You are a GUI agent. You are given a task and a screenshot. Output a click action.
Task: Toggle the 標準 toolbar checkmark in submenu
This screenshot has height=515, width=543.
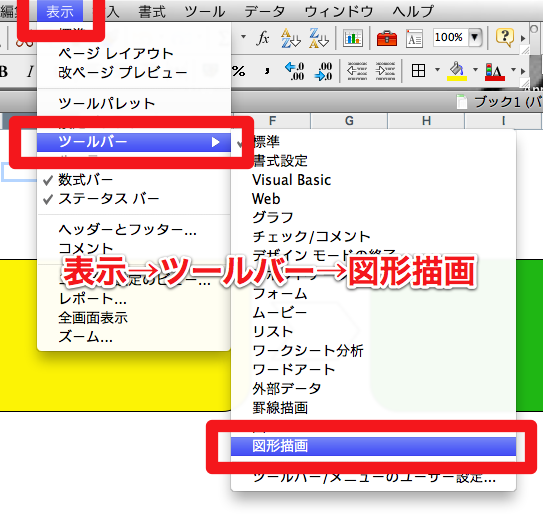coord(373,142)
